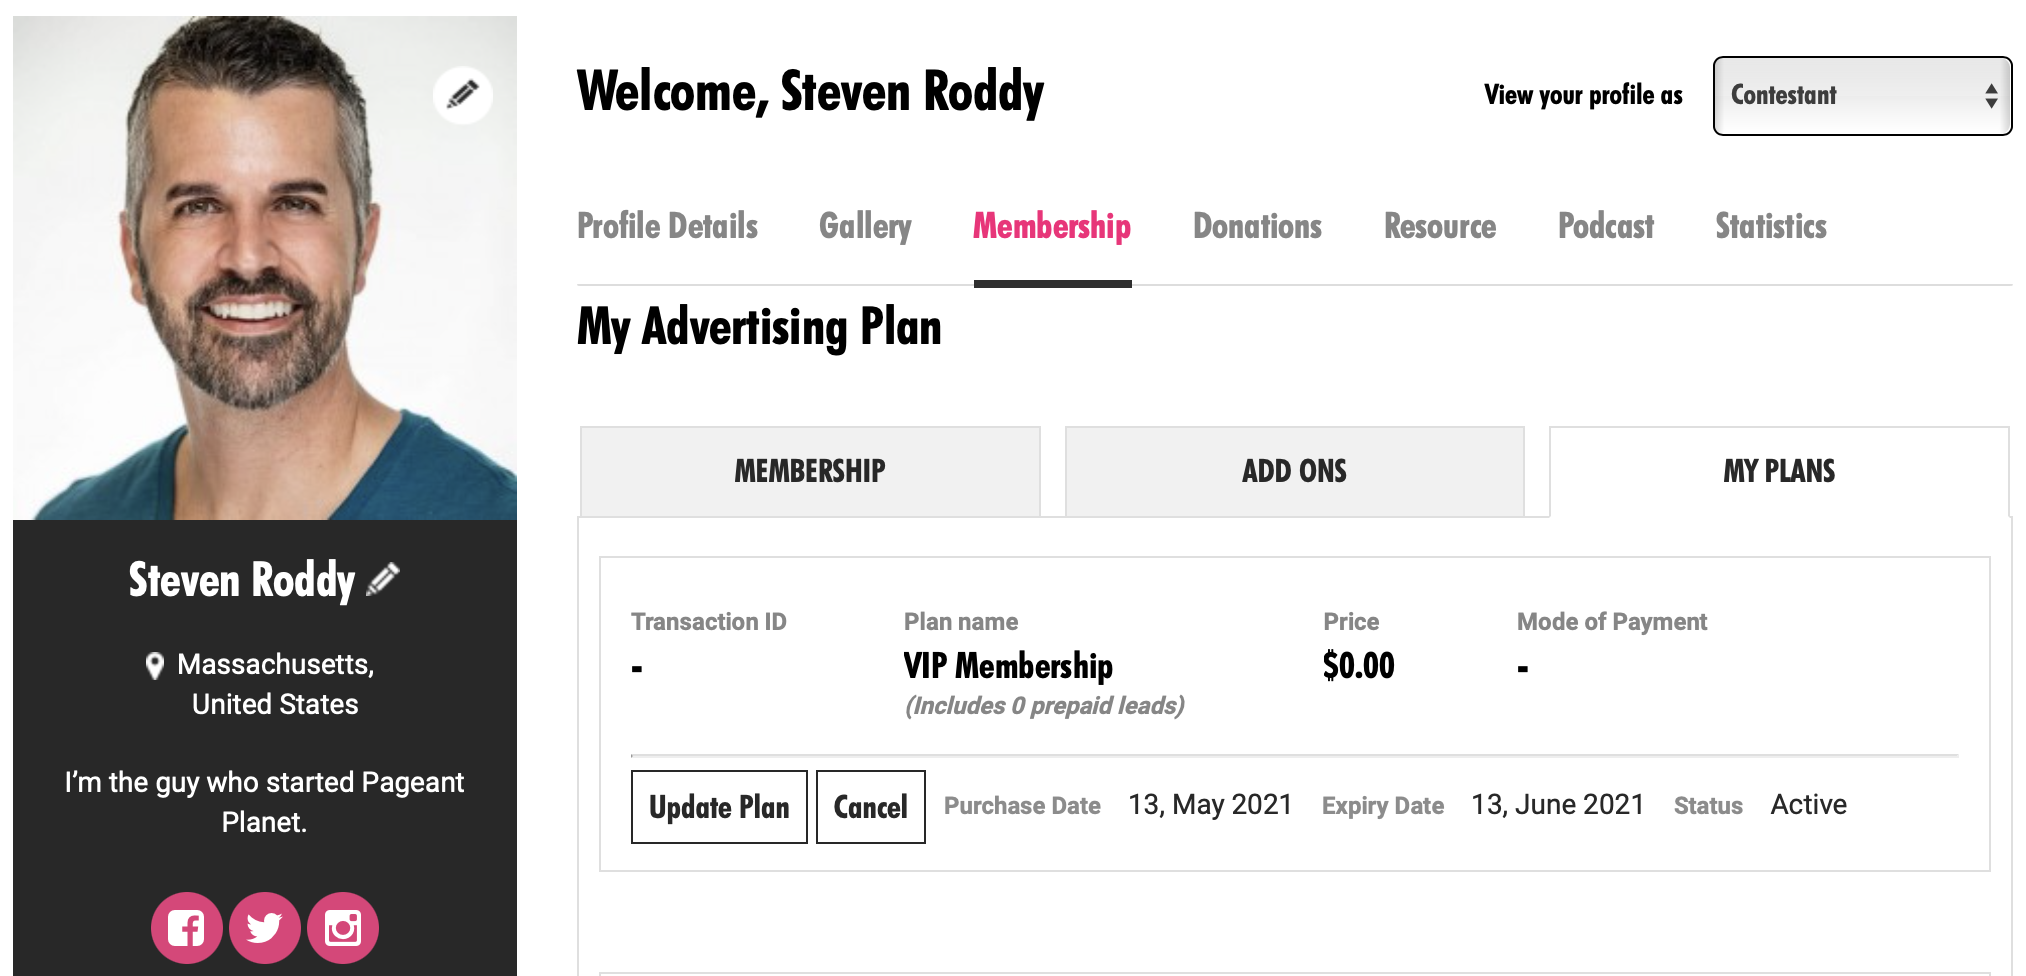
Task: Switch to the Podcast tab
Action: pos(1605,227)
